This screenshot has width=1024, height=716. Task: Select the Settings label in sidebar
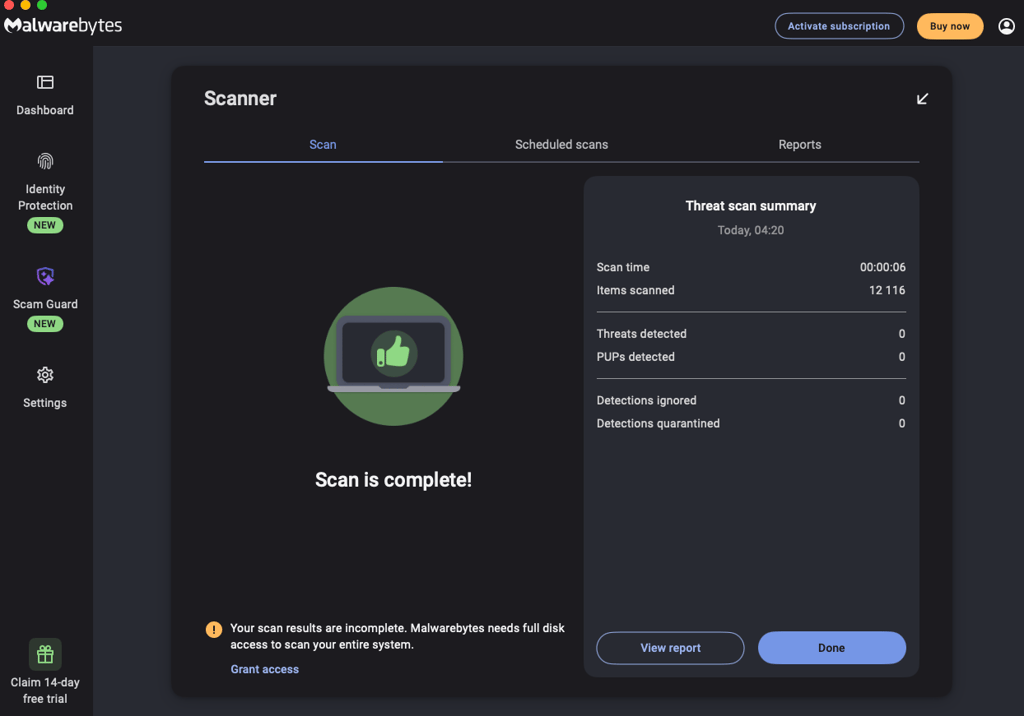tap(45, 403)
